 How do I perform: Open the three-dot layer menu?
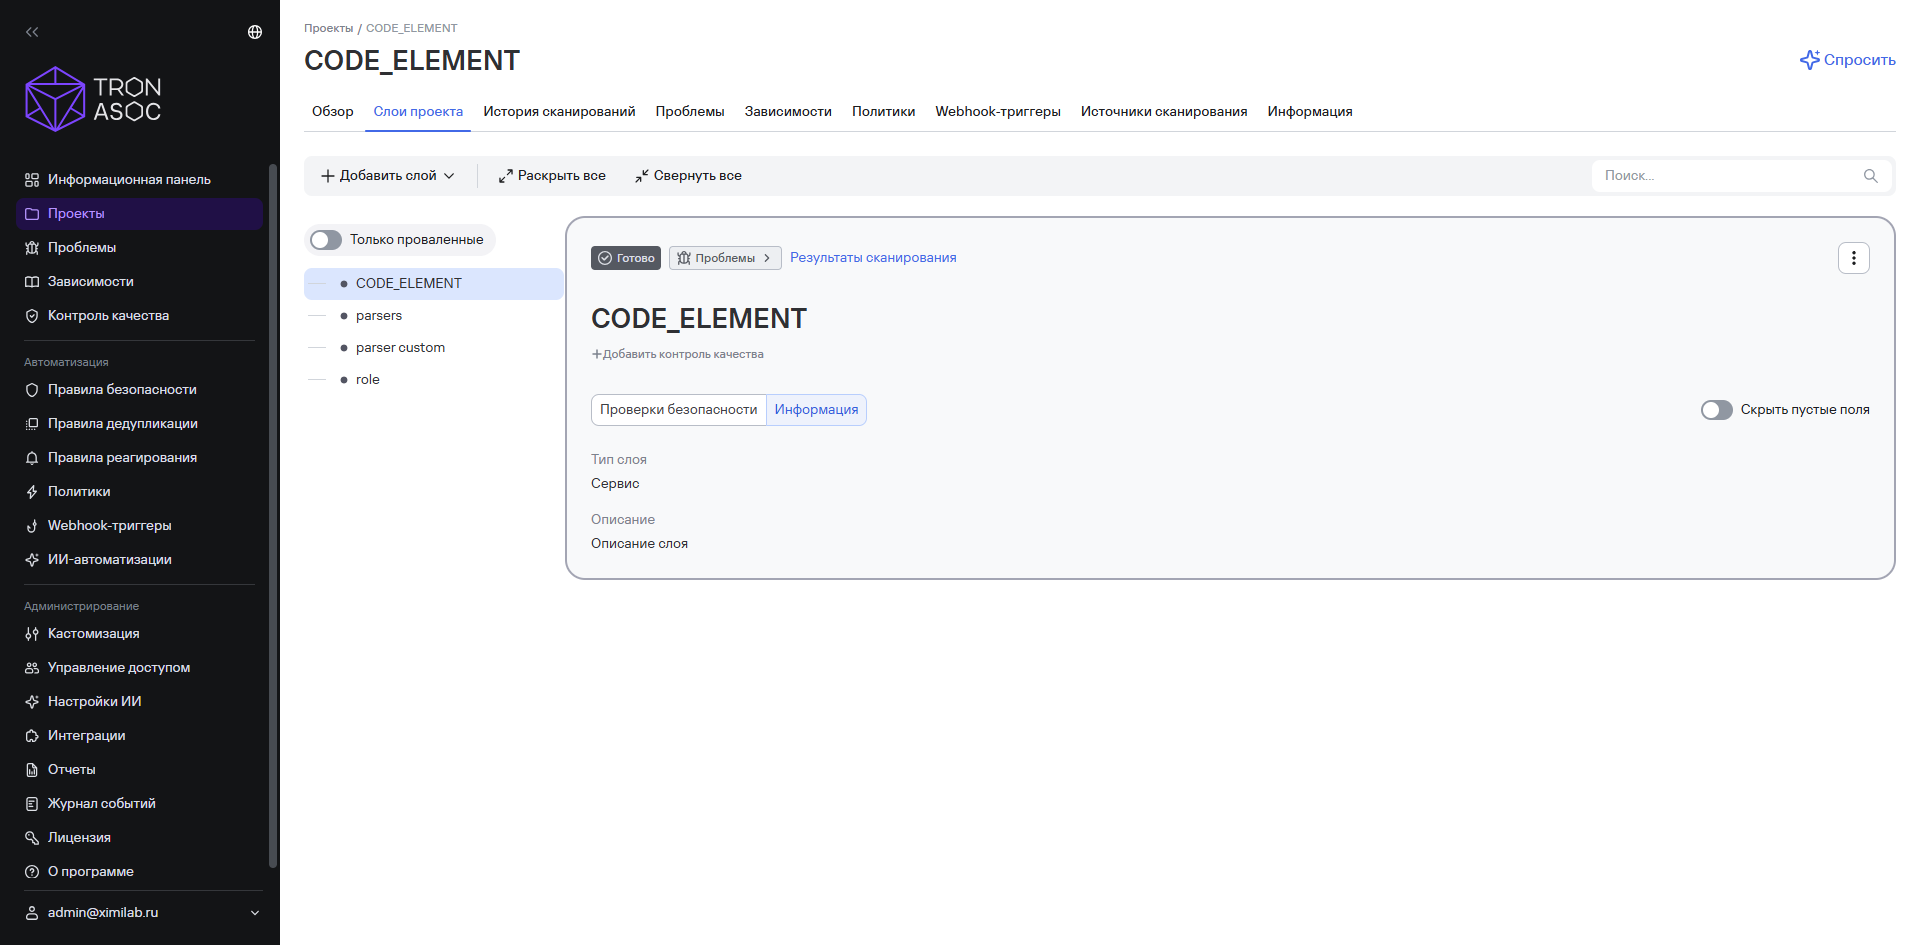[x=1853, y=258]
